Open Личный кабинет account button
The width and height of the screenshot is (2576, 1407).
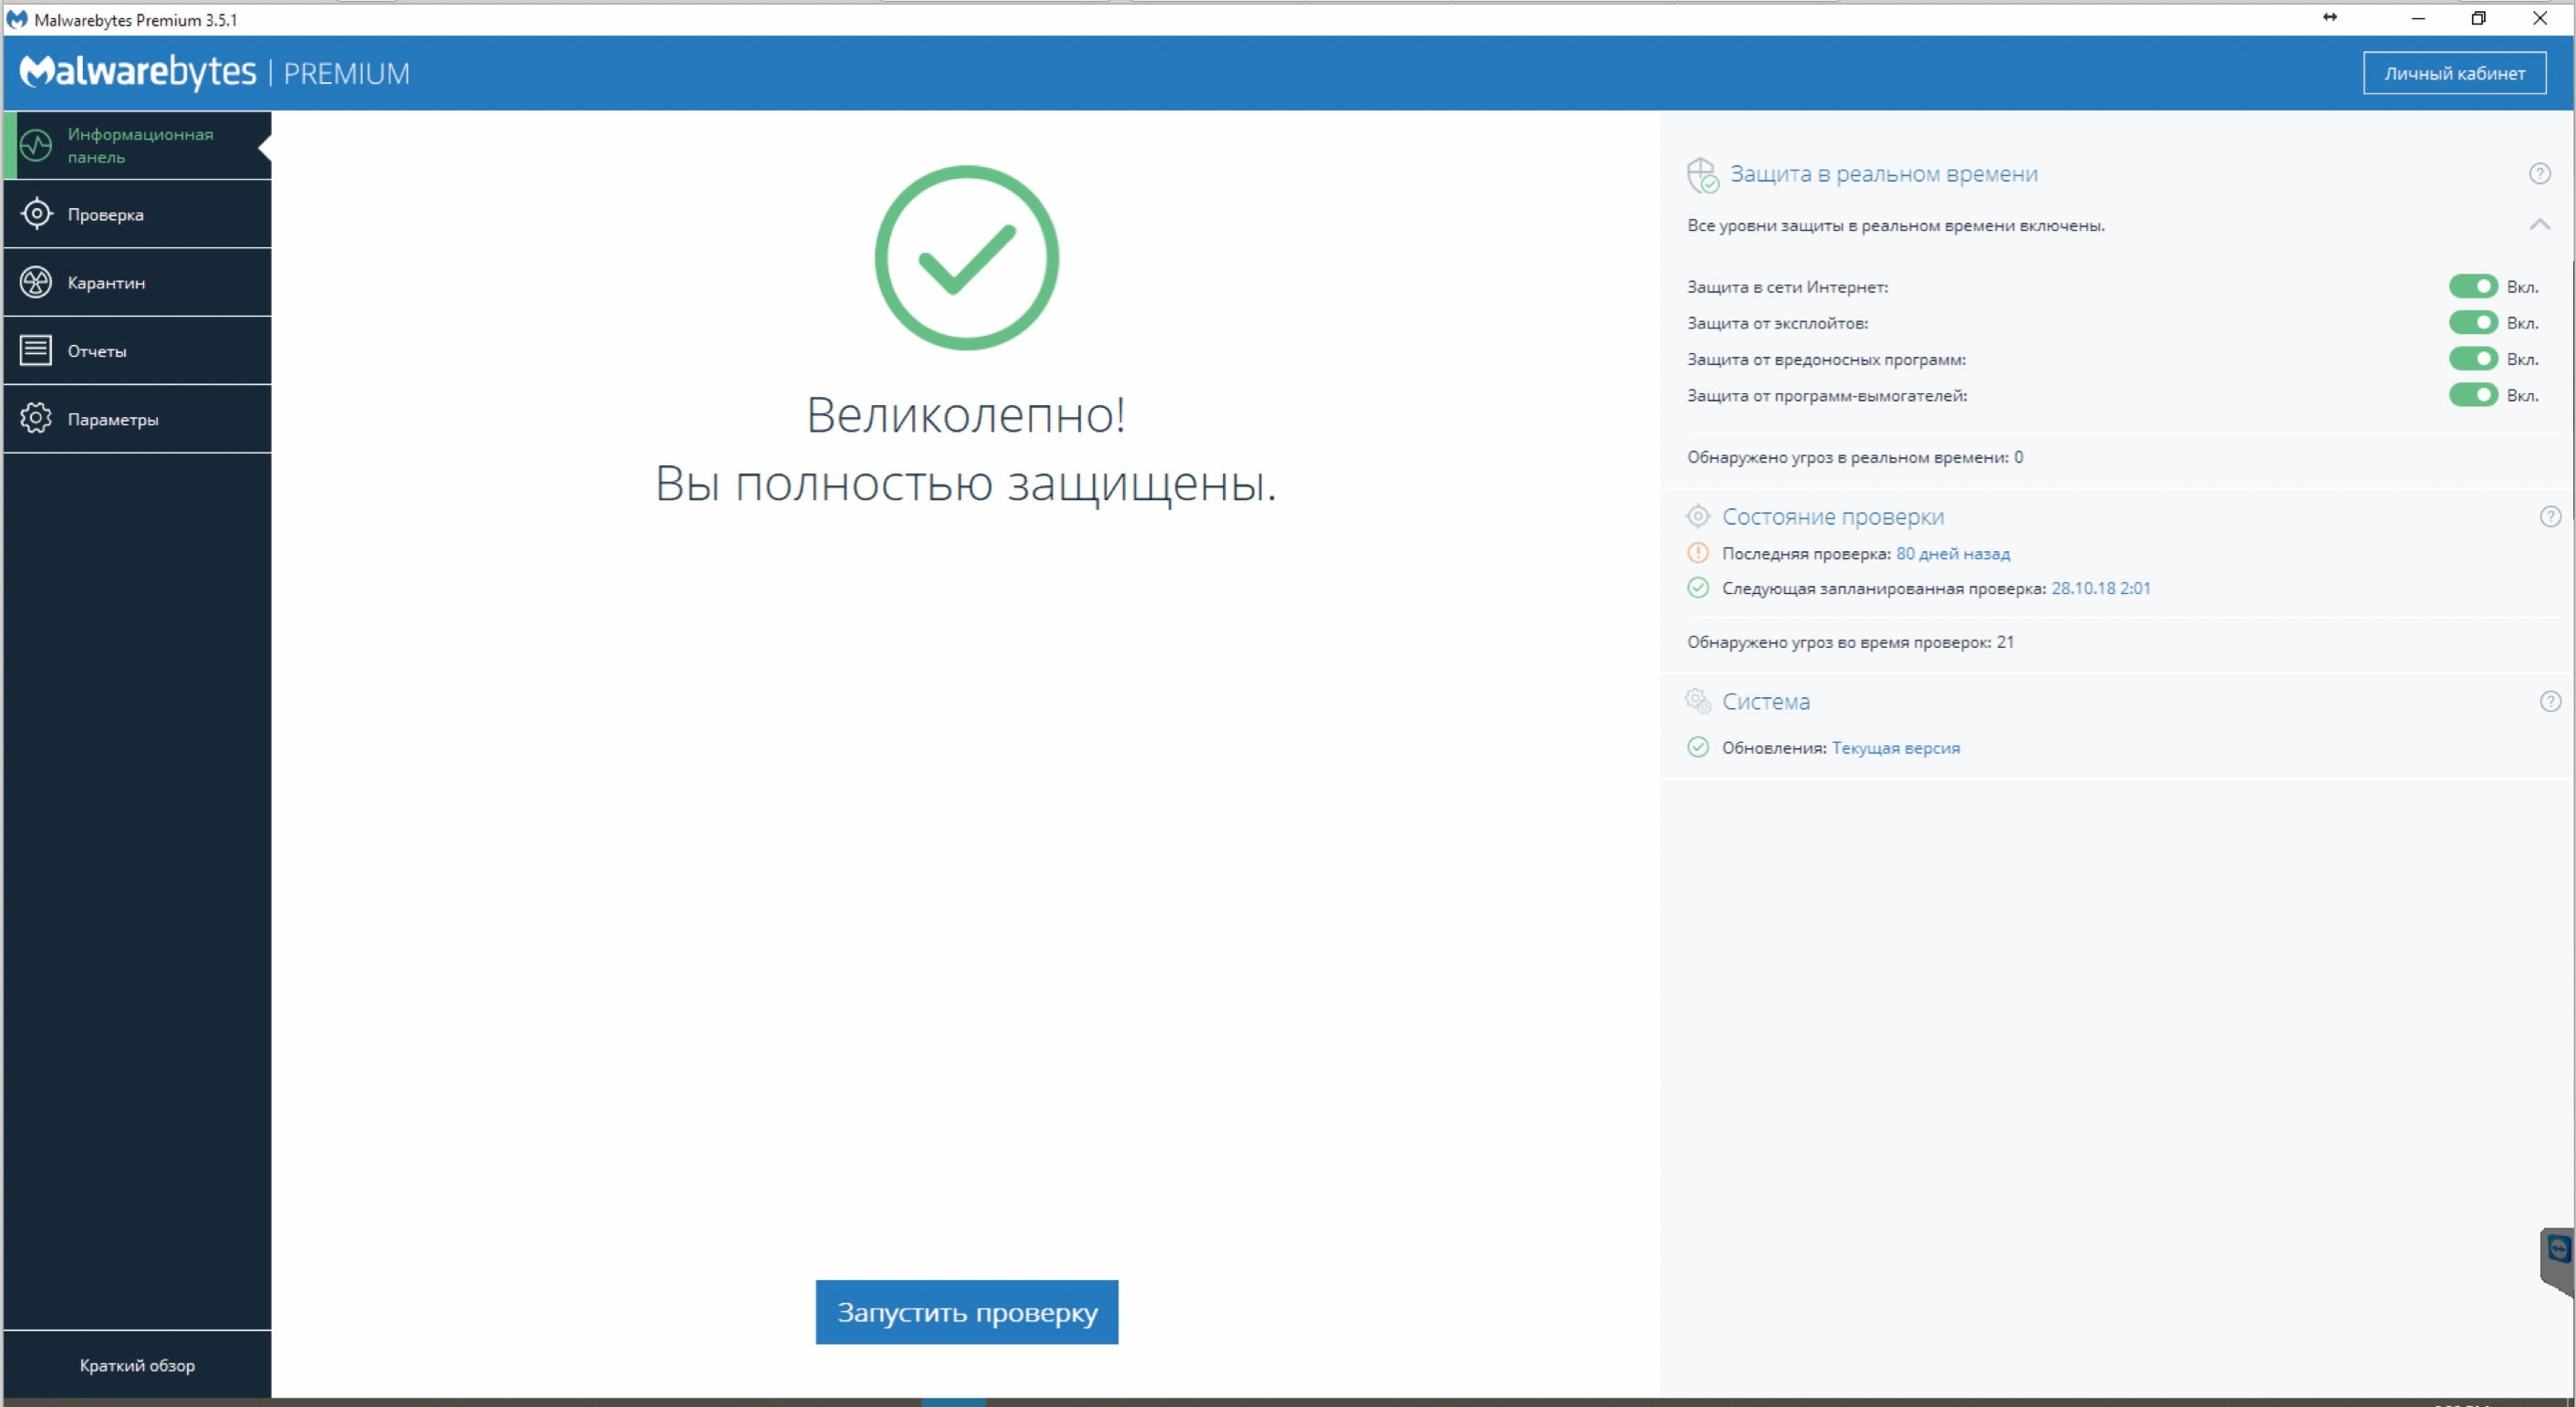point(2454,73)
